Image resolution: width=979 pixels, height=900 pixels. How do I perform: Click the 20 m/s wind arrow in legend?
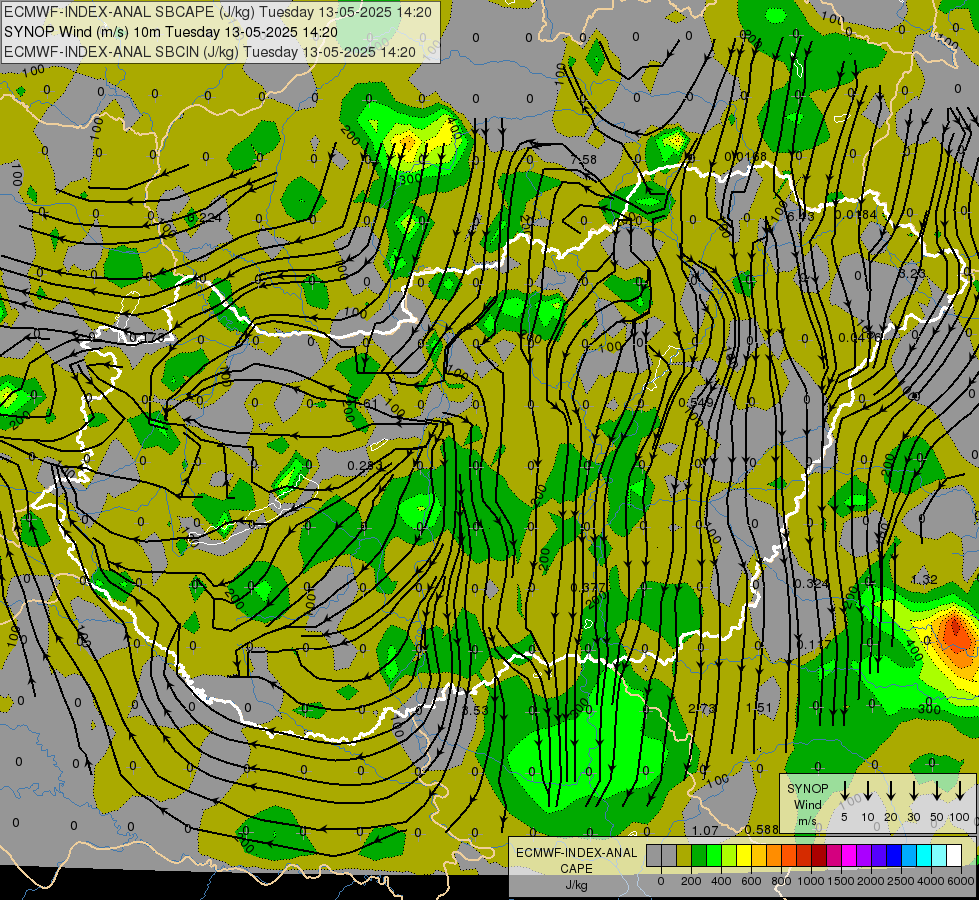pos(891,790)
